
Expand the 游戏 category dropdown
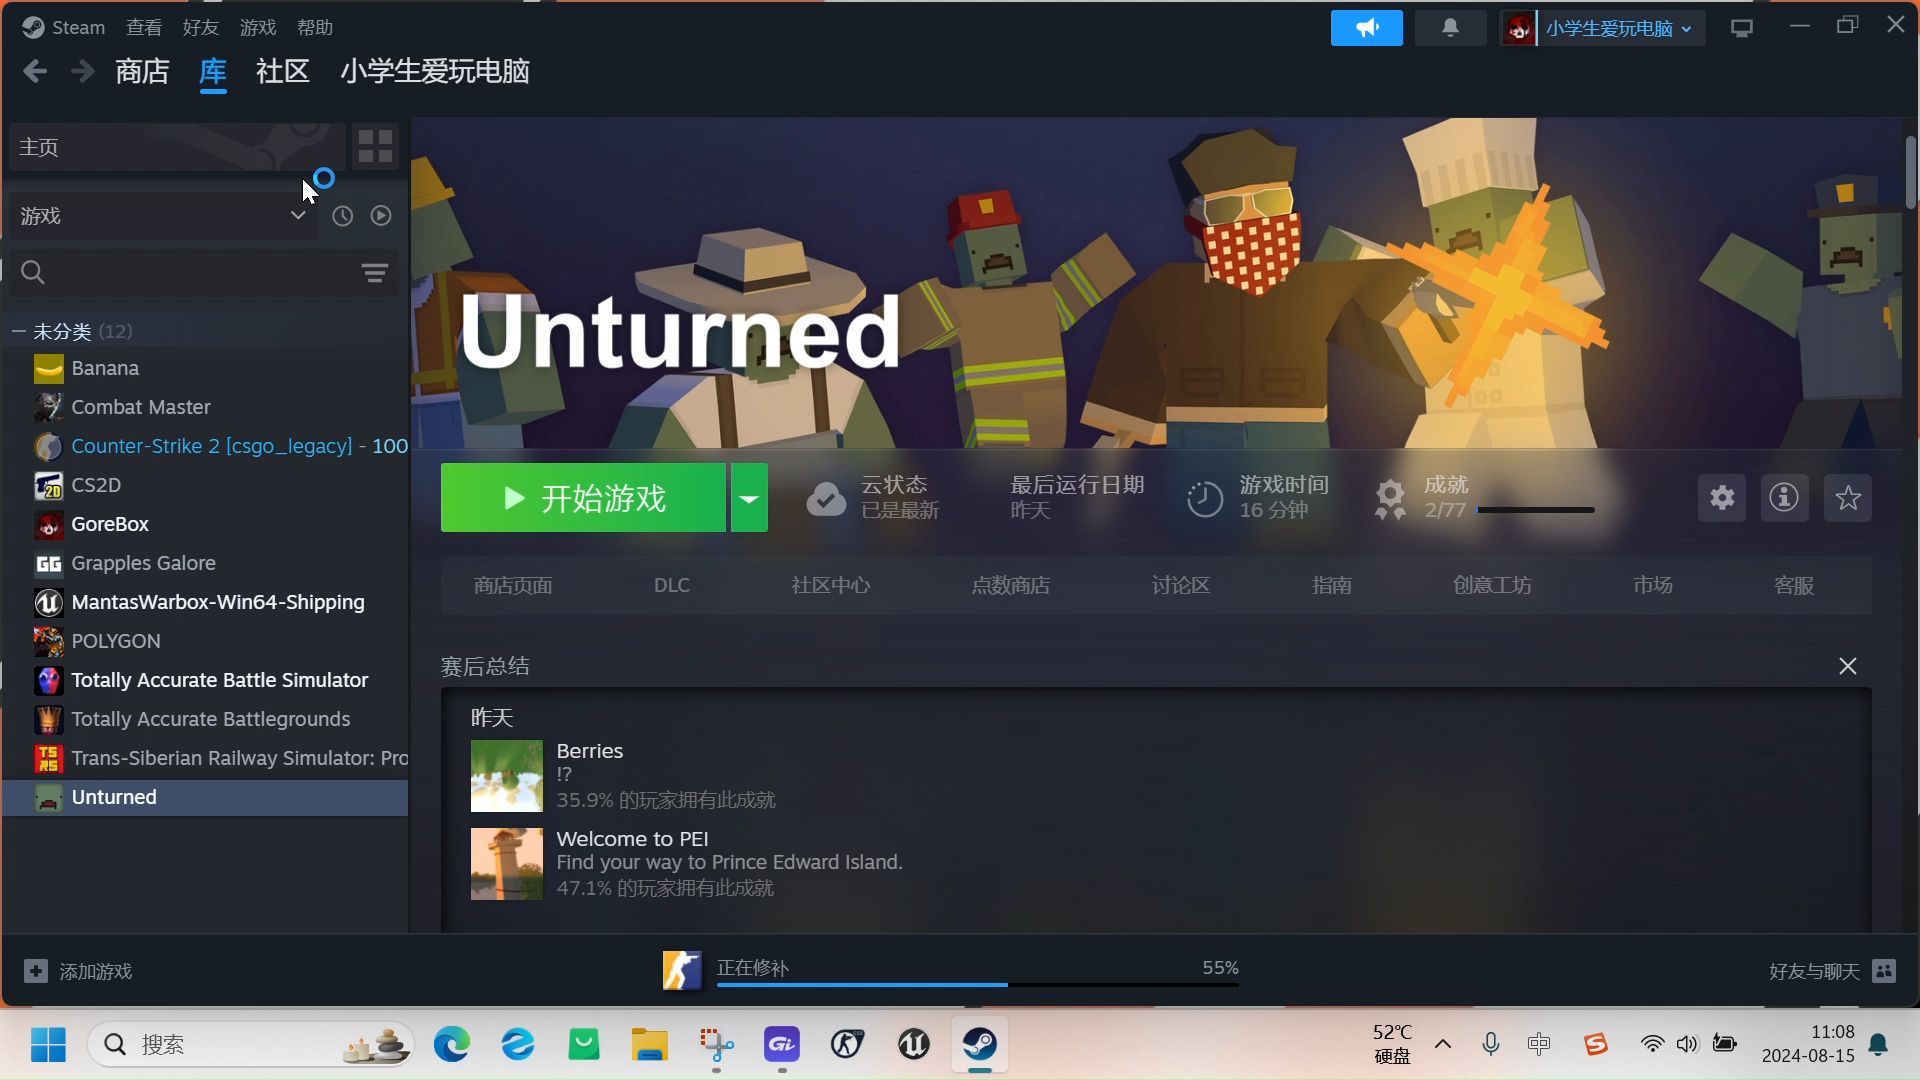click(x=297, y=216)
